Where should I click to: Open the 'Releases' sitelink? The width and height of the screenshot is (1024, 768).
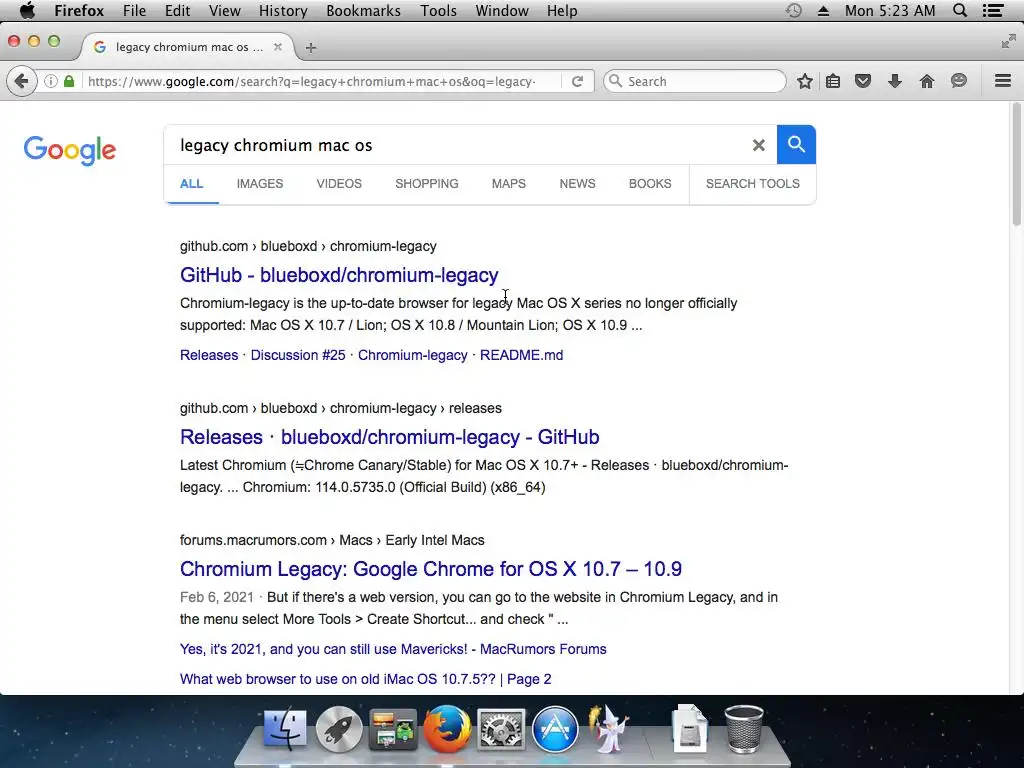click(209, 355)
